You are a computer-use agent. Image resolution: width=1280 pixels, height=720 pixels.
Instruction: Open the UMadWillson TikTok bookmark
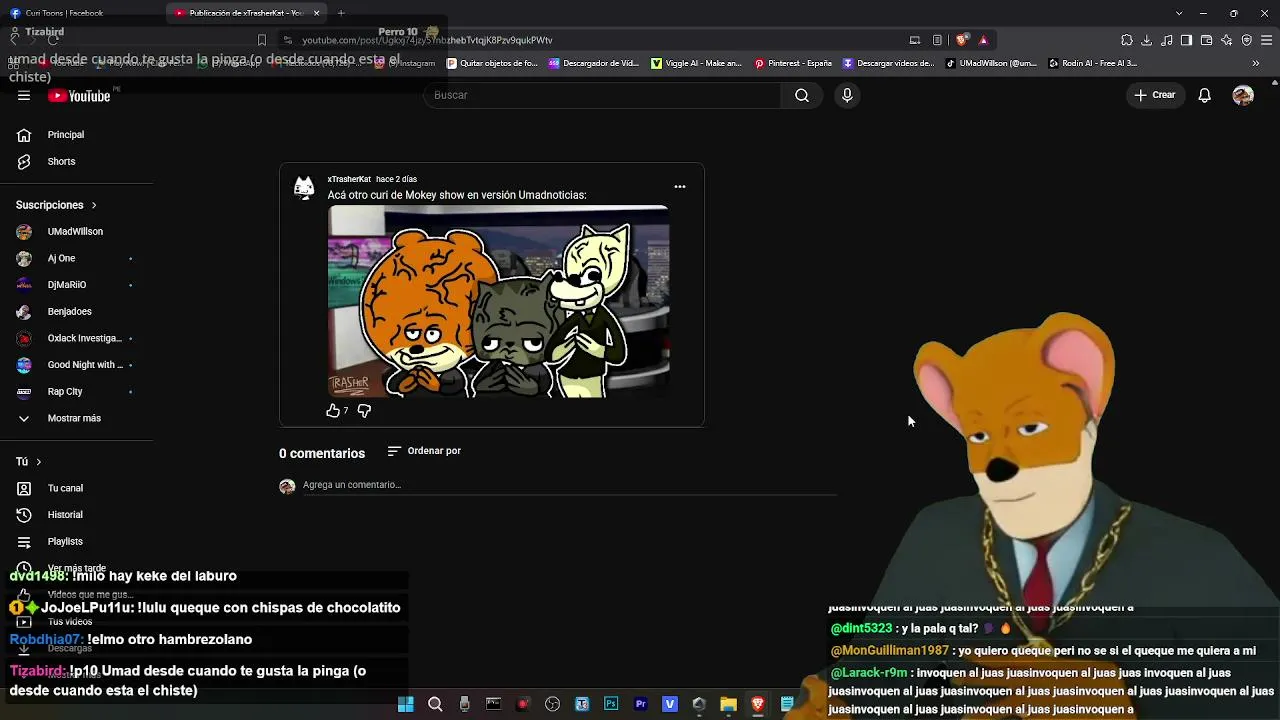click(991, 63)
